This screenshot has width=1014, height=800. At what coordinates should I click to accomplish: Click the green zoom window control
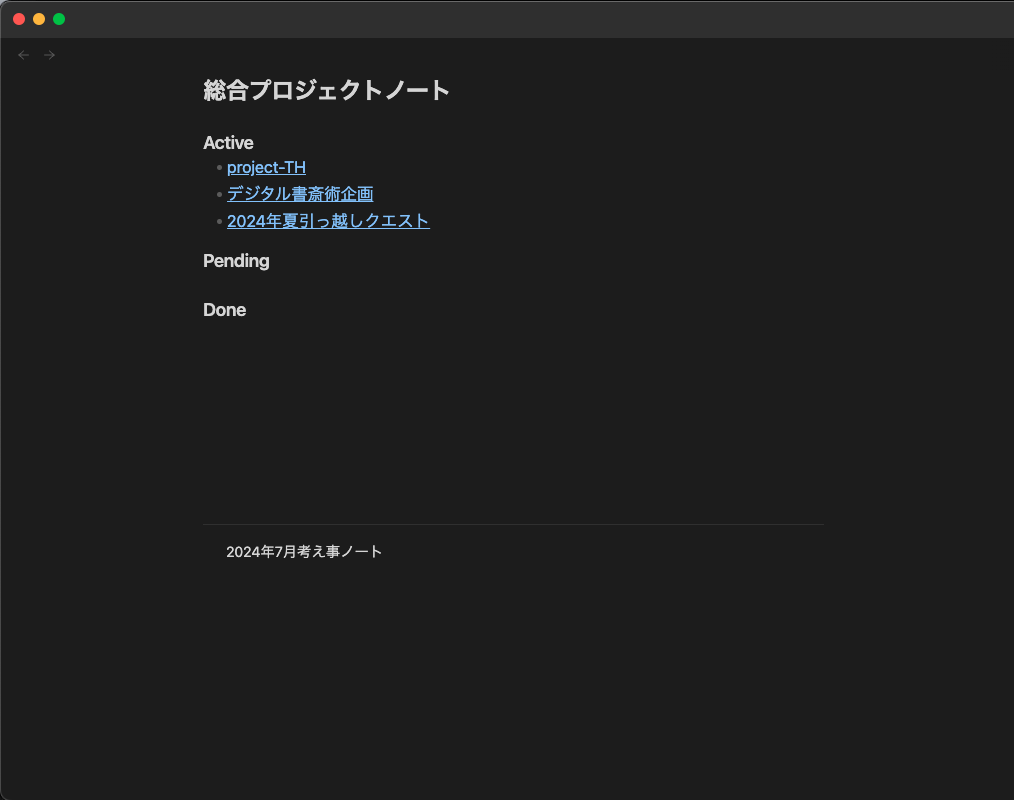click(x=59, y=18)
